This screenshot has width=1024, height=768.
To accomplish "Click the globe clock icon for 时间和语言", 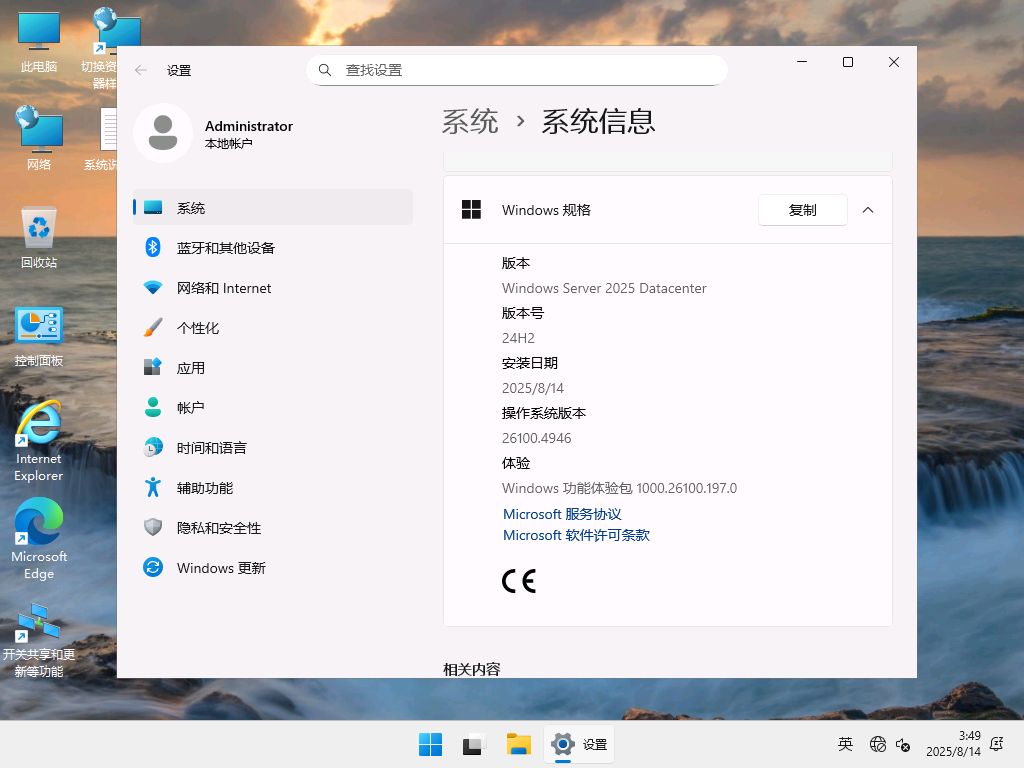I will (153, 447).
